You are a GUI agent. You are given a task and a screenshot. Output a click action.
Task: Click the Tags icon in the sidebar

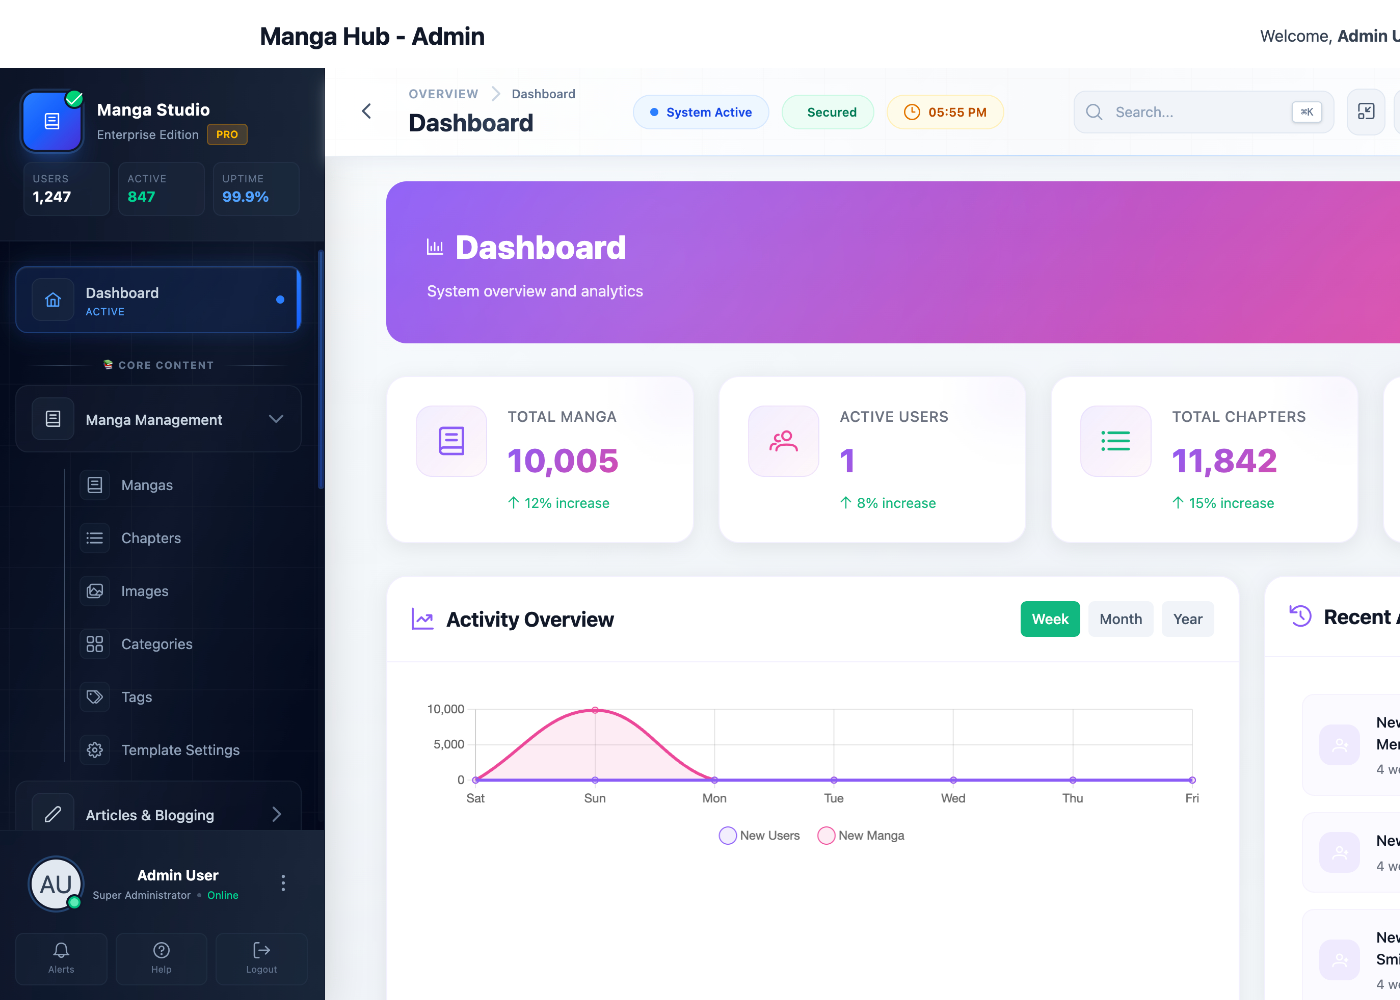pos(95,697)
